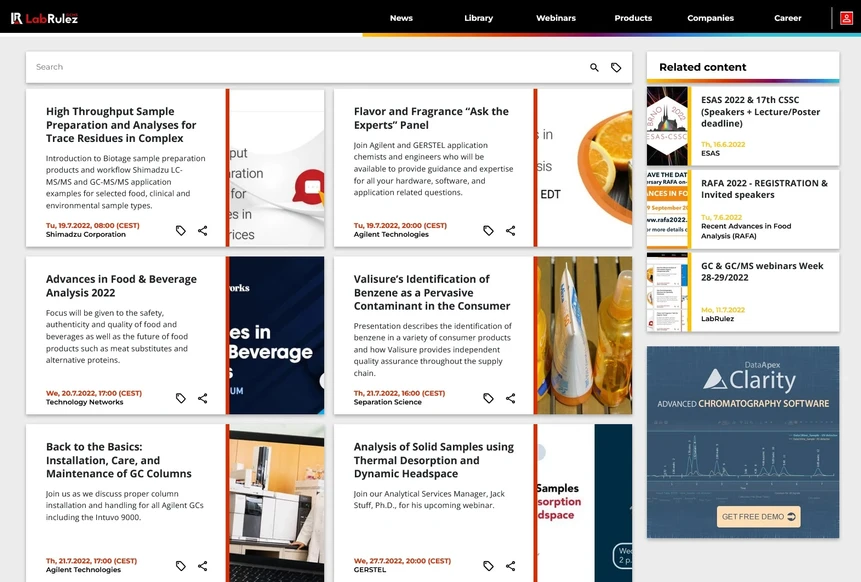This screenshot has height=582, width=861.
Task: Click the sunscreen bottles image on Valisure card
Action: pos(585,335)
